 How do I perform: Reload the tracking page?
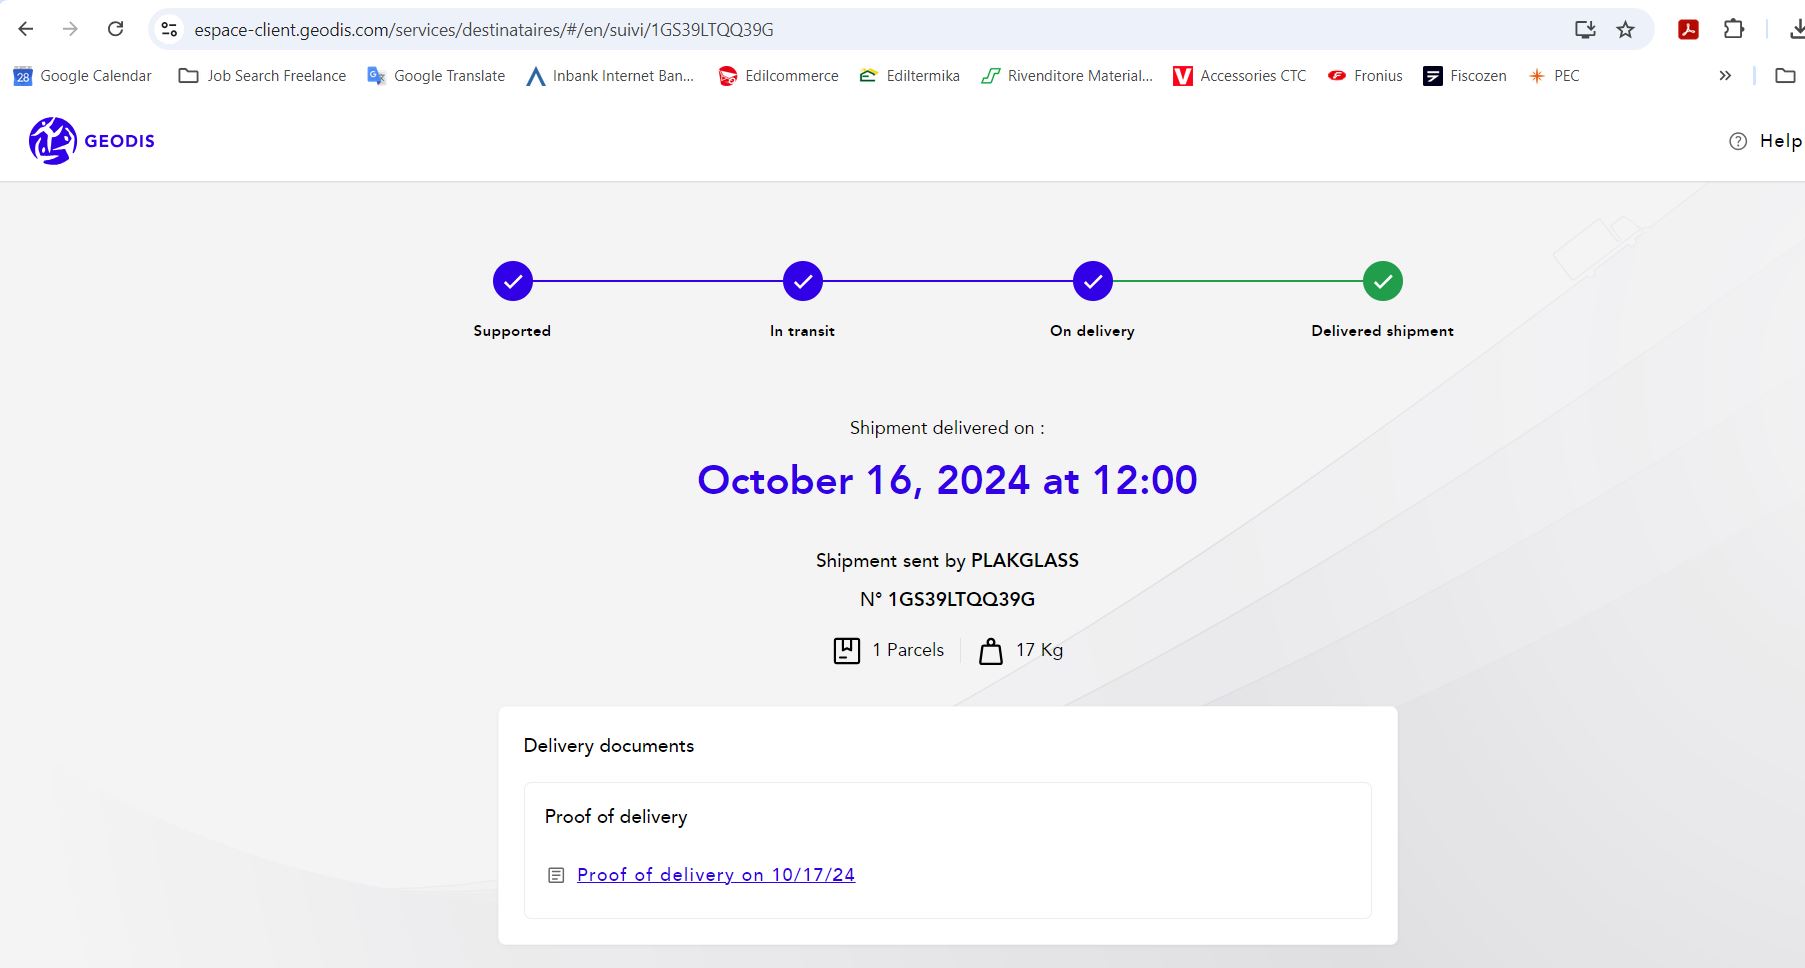coord(116,29)
